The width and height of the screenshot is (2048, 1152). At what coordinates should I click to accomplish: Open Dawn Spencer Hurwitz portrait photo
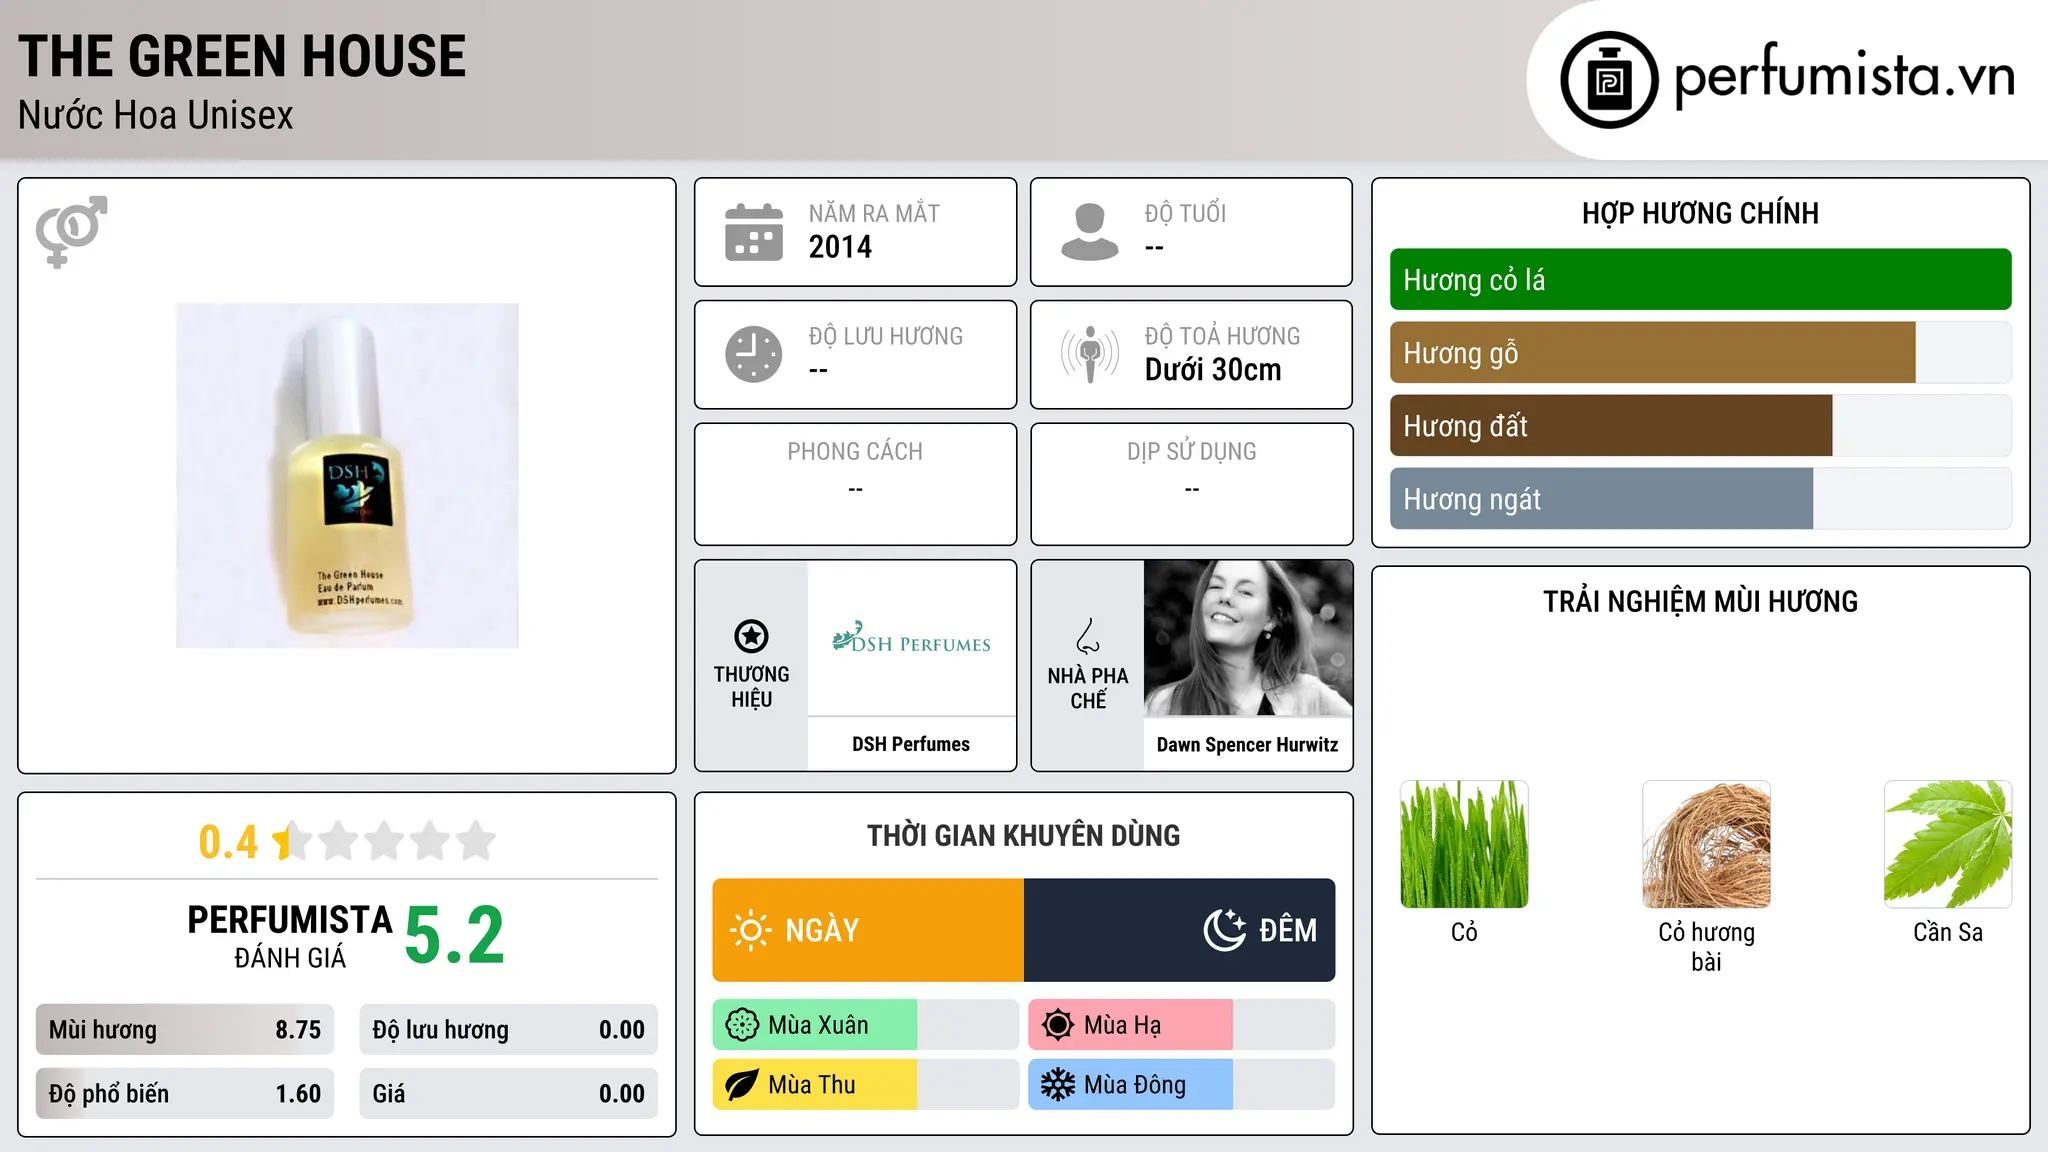[1248, 638]
